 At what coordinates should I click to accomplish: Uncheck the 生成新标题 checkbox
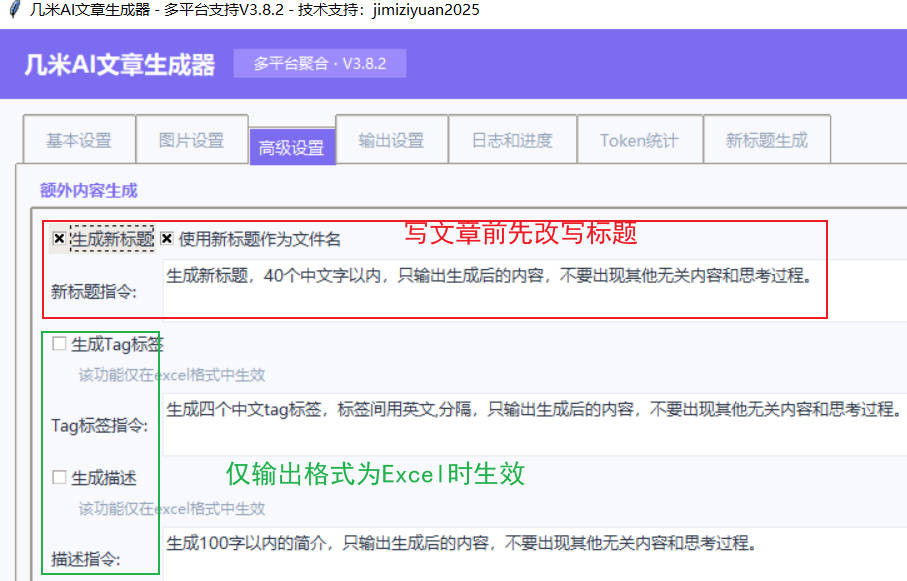(59, 238)
